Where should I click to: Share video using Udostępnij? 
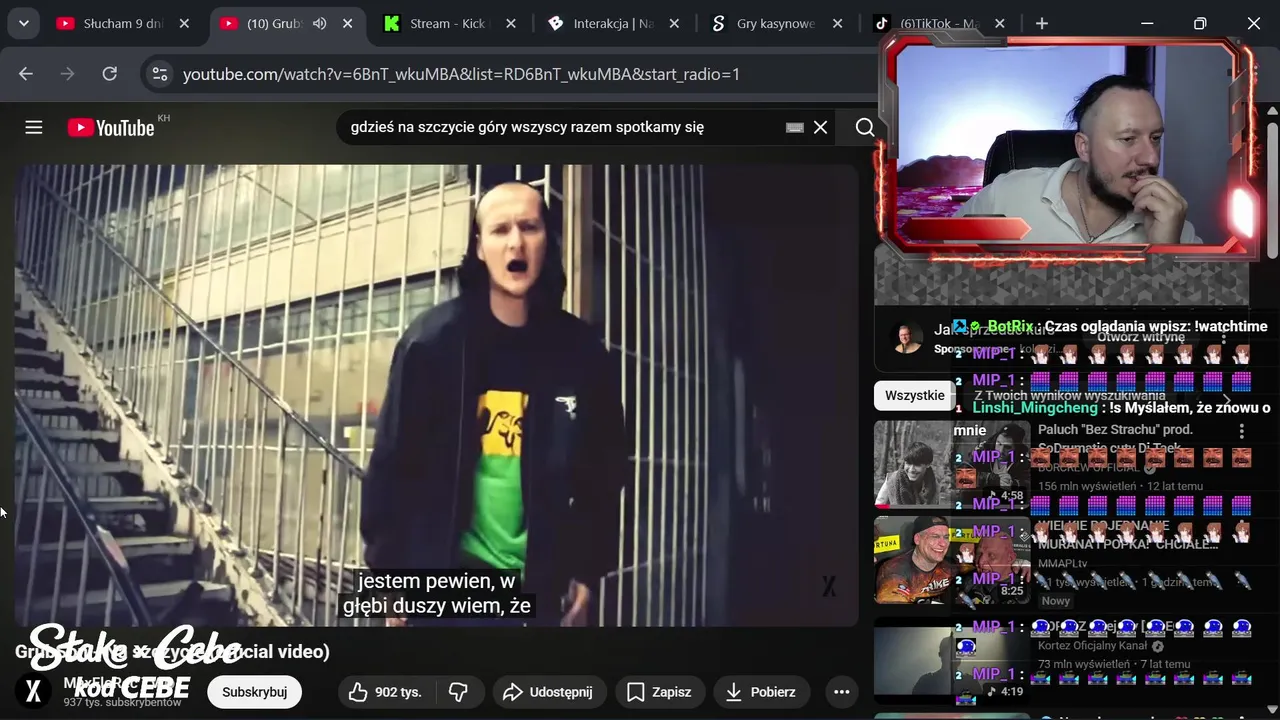pyautogui.click(x=548, y=692)
